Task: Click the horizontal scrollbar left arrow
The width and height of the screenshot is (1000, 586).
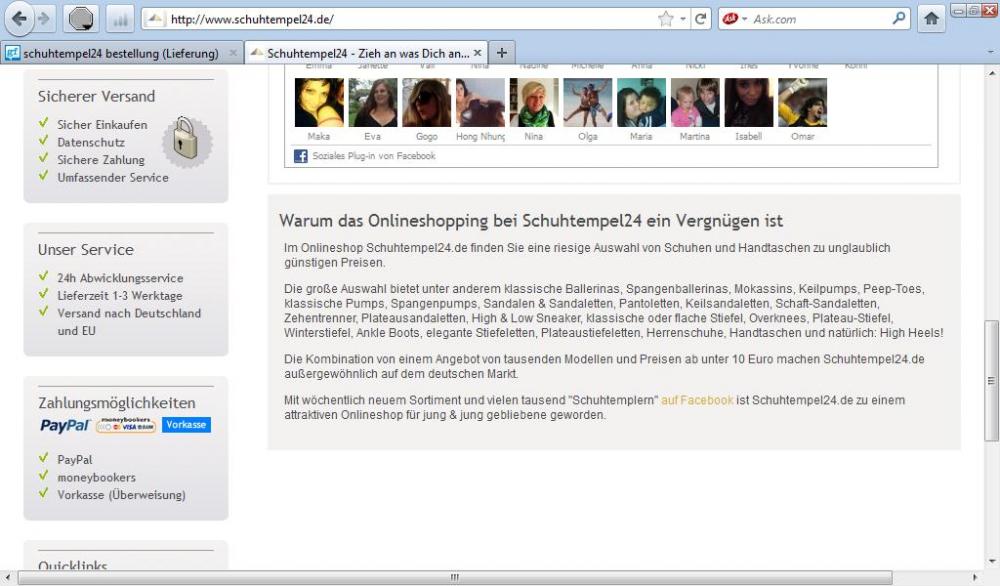Action: point(8,578)
